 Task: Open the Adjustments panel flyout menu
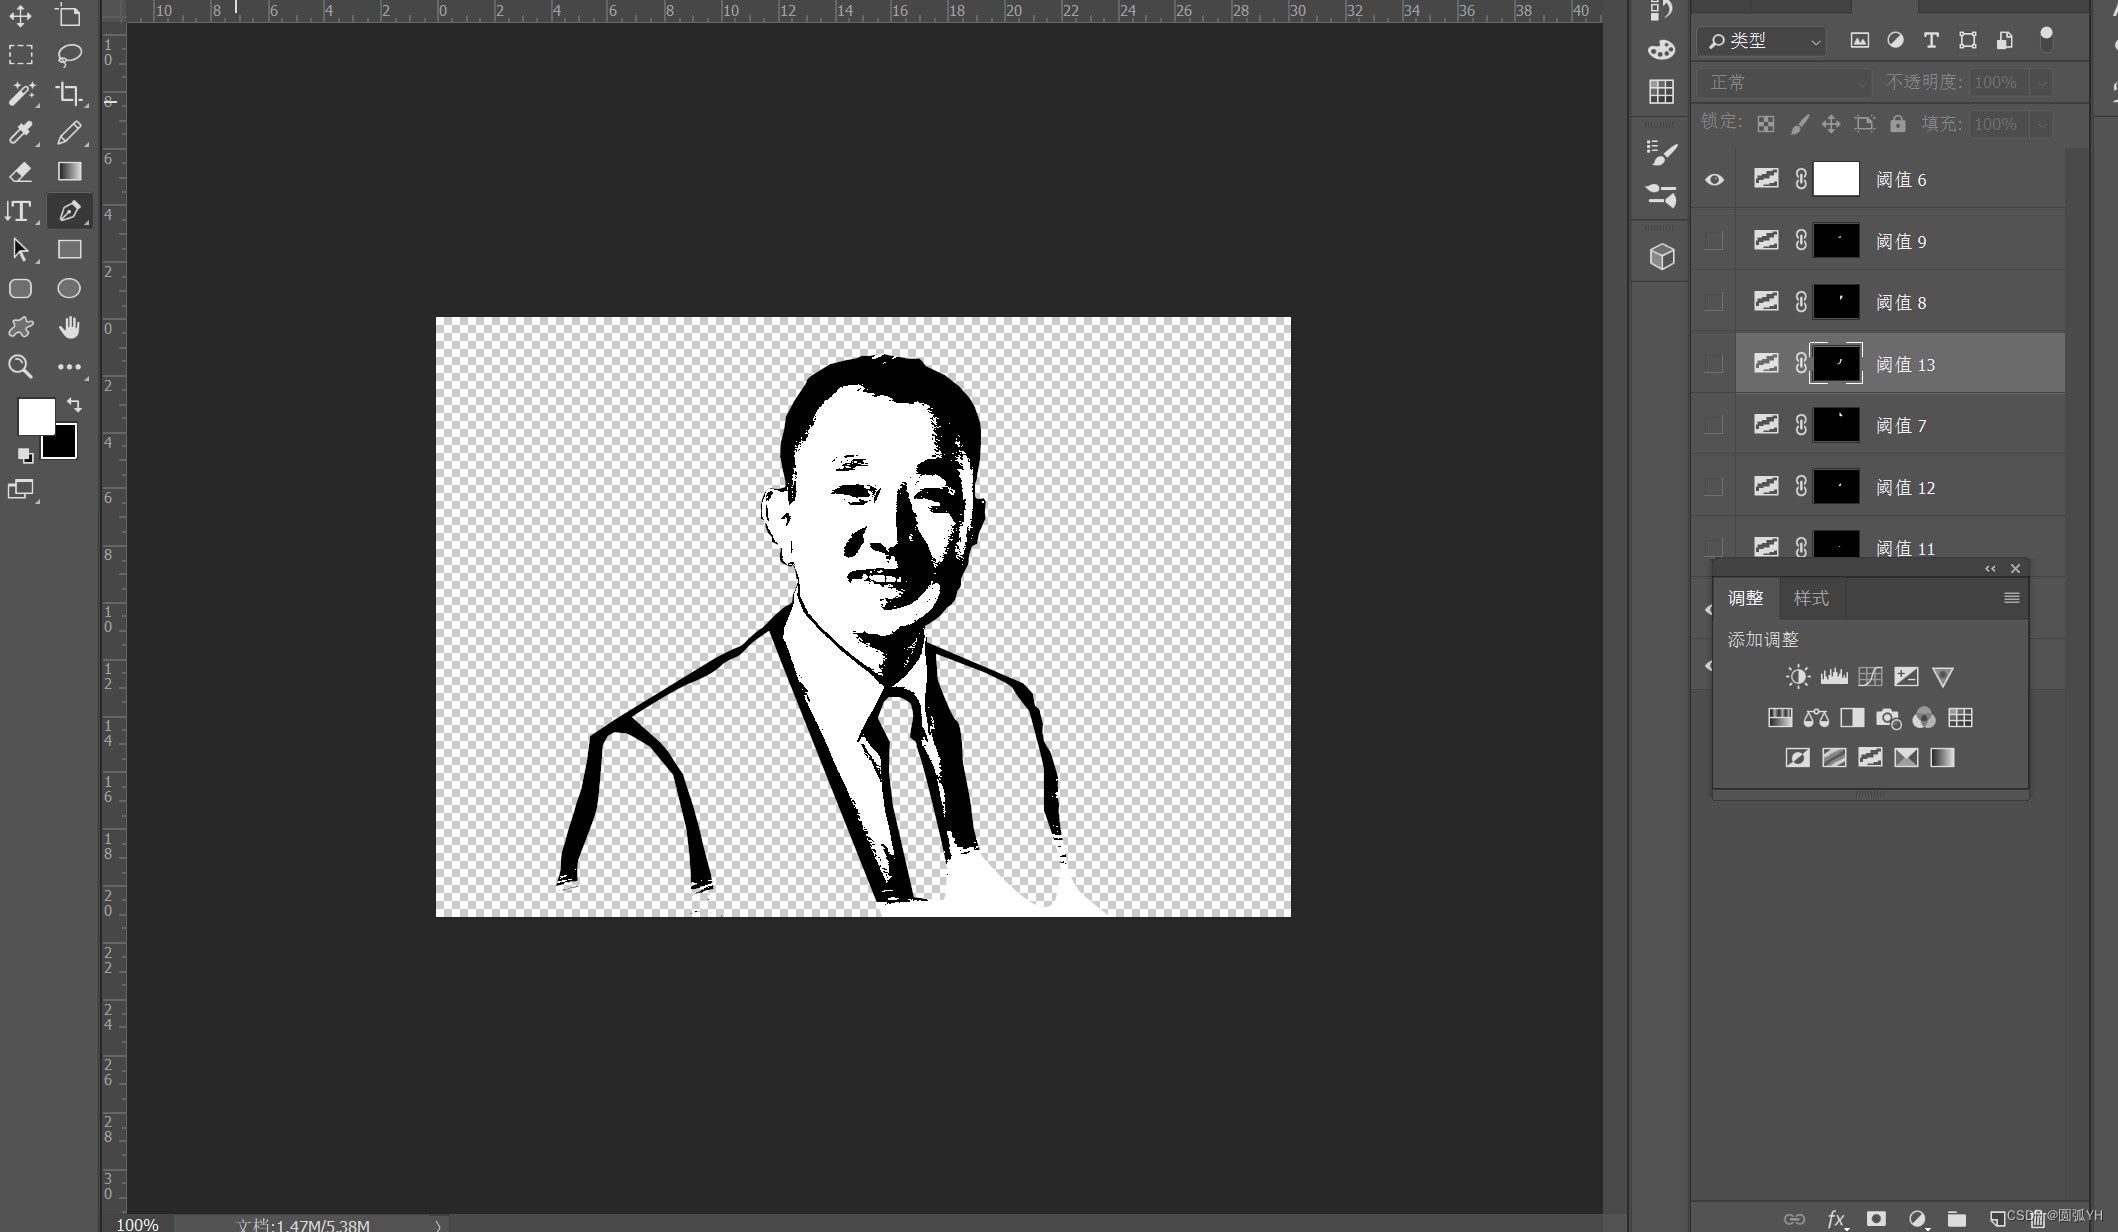[2011, 598]
